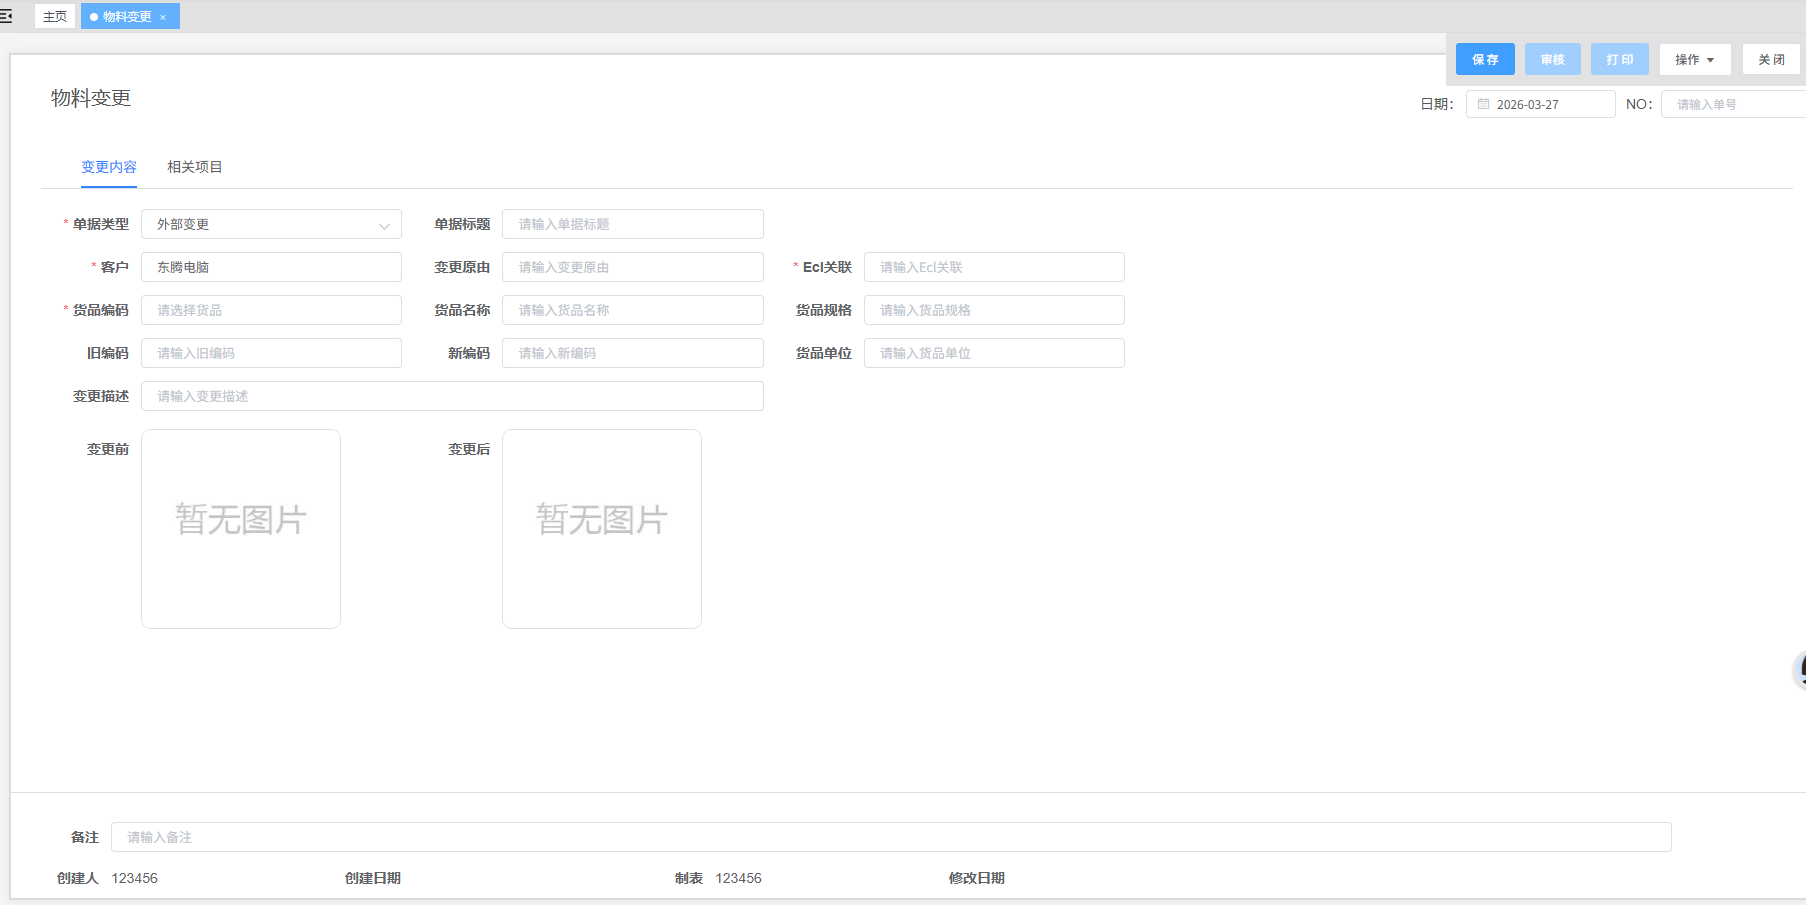Click the Ecl关联 input field

(993, 267)
